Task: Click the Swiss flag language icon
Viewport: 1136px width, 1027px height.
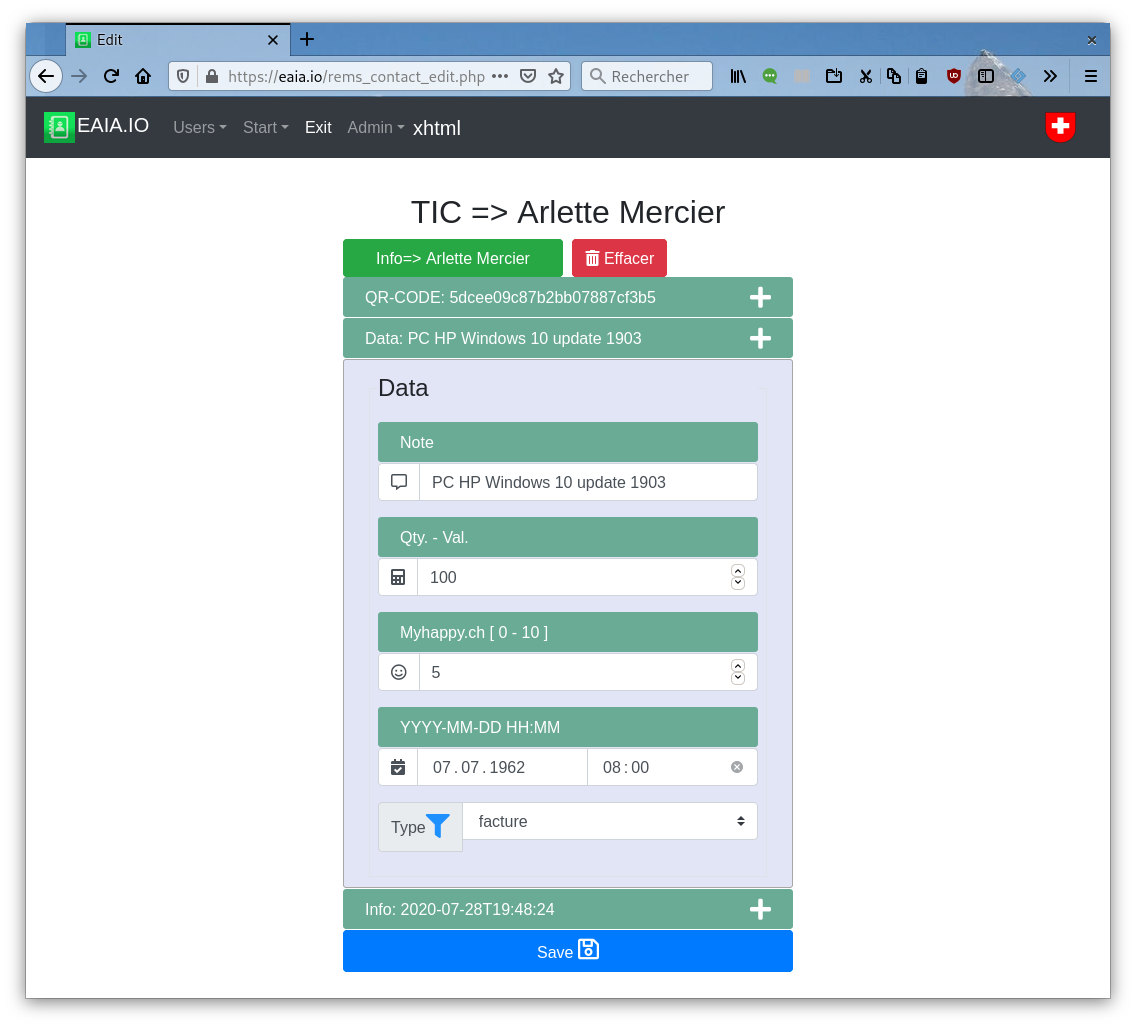Action: 1060,127
